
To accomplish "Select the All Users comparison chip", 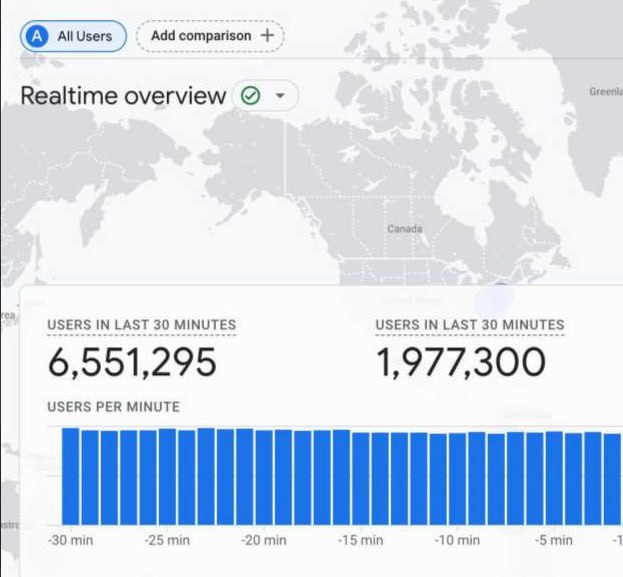I will pos(74,36).
